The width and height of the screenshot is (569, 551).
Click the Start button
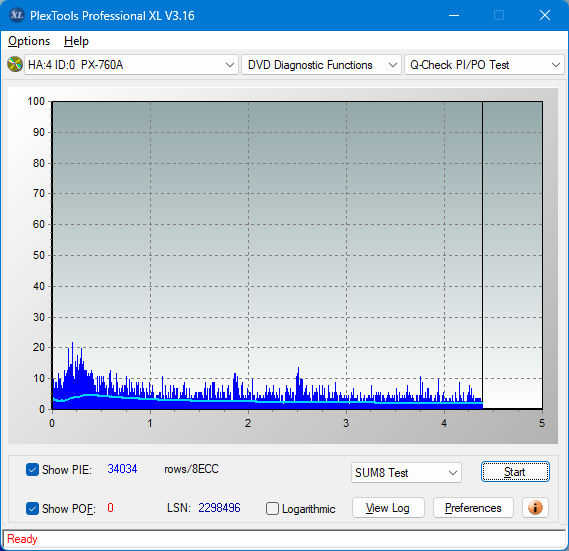click(x=515, y=472)
